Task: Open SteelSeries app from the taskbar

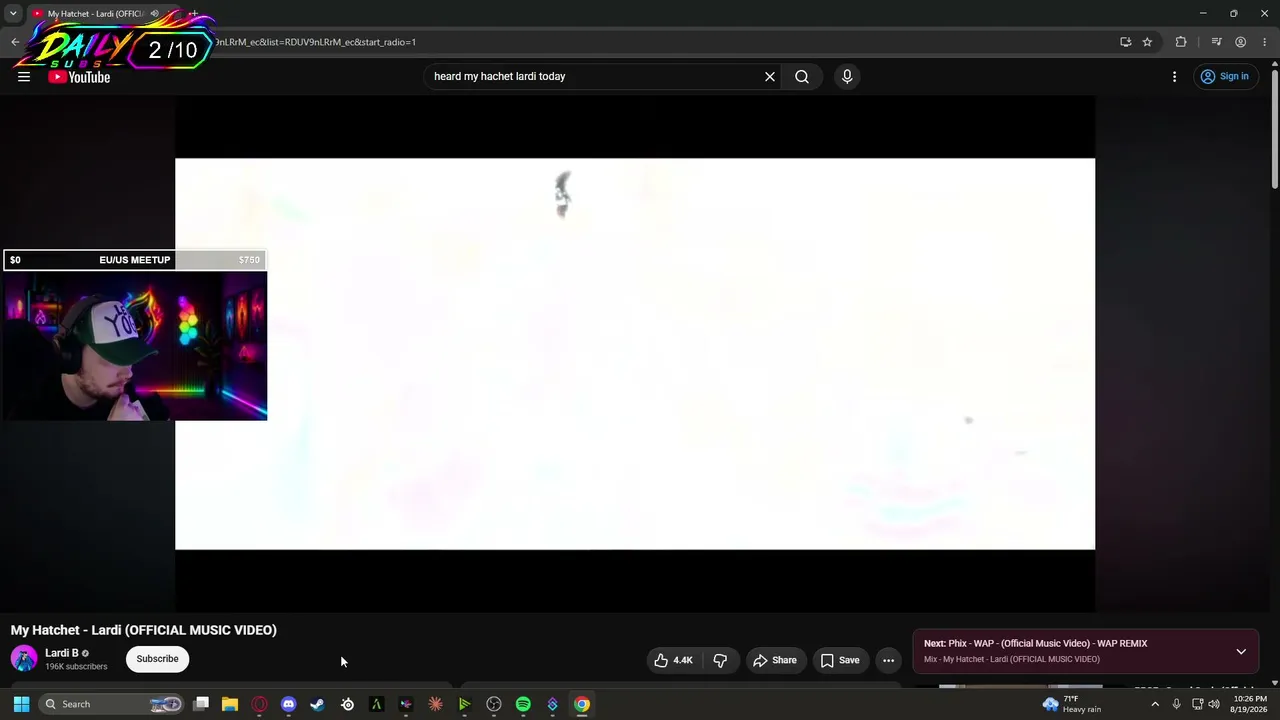Action: (347, 704)
